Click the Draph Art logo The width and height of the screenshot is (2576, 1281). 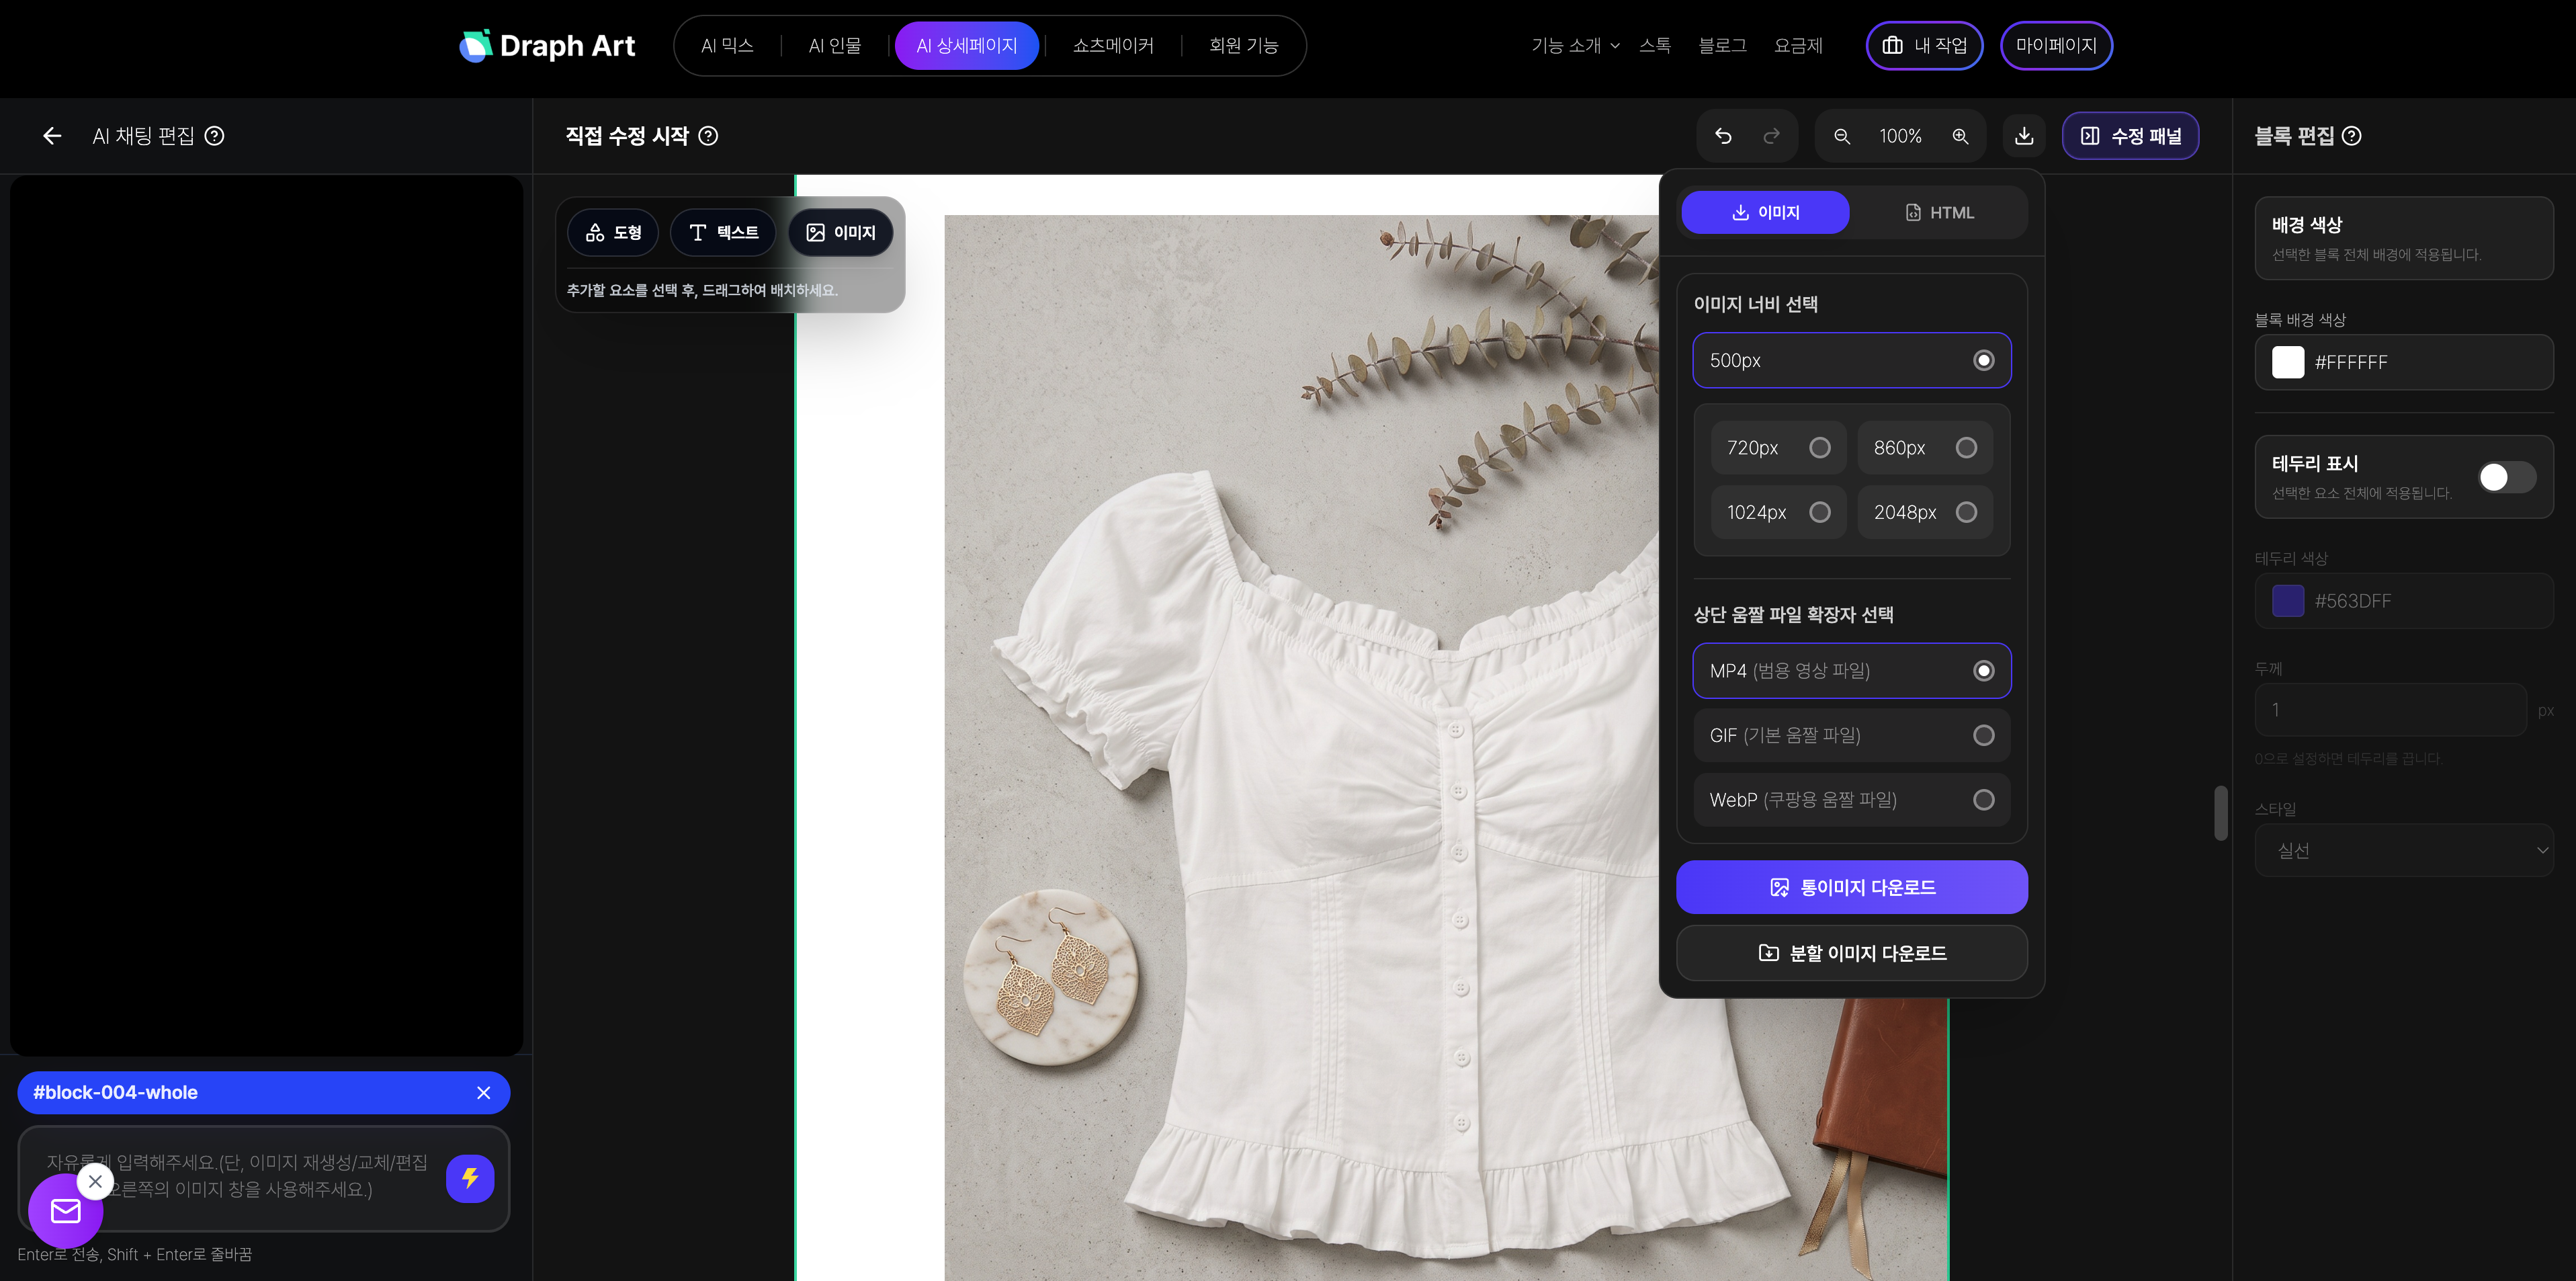[547, 46]
